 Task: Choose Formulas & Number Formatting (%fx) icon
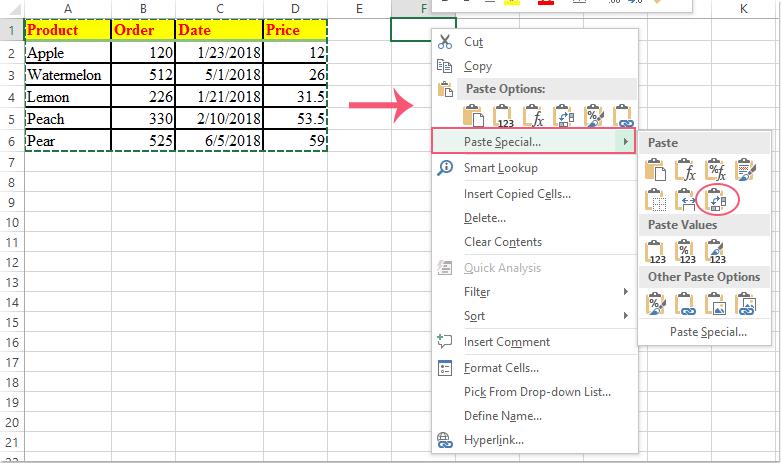coord(716,169)
